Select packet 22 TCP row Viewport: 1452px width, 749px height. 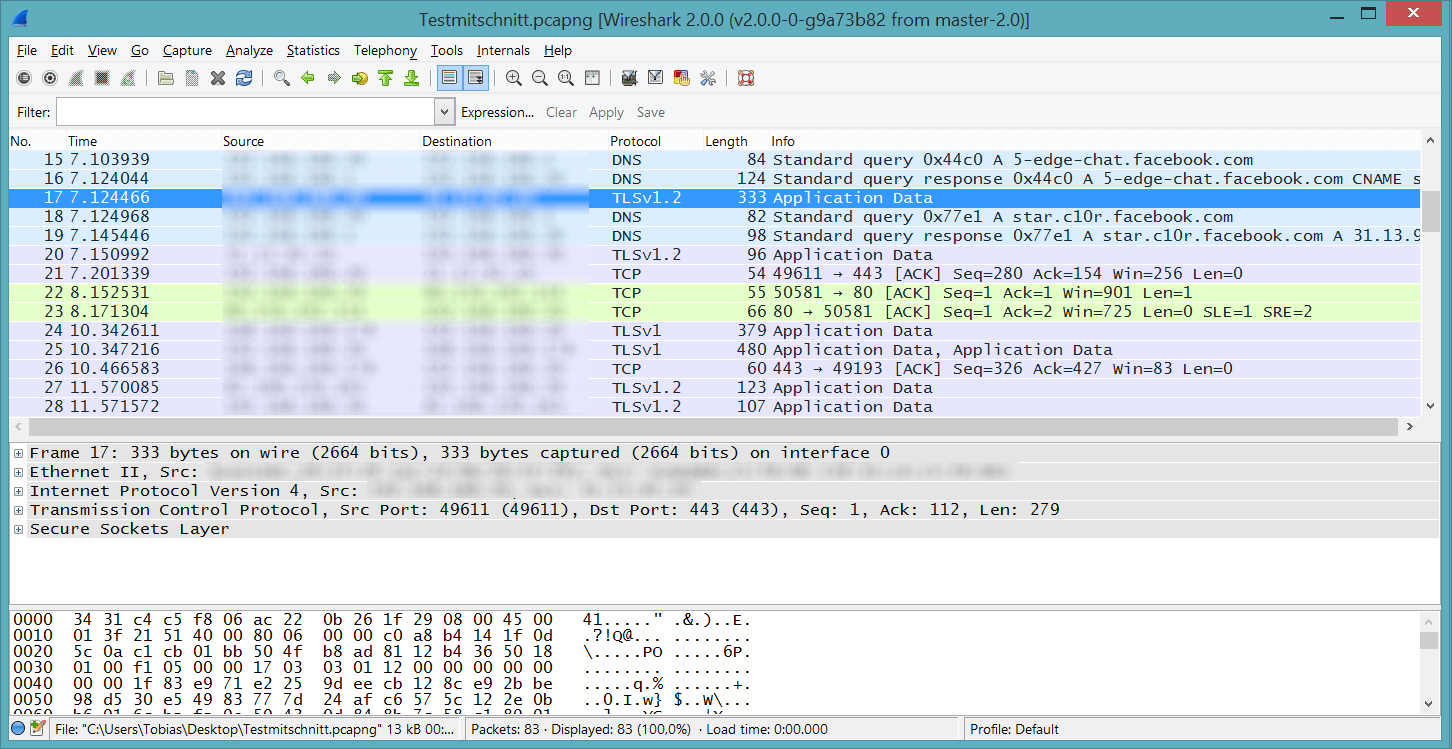pyautogui.click(x=715, y=293)
